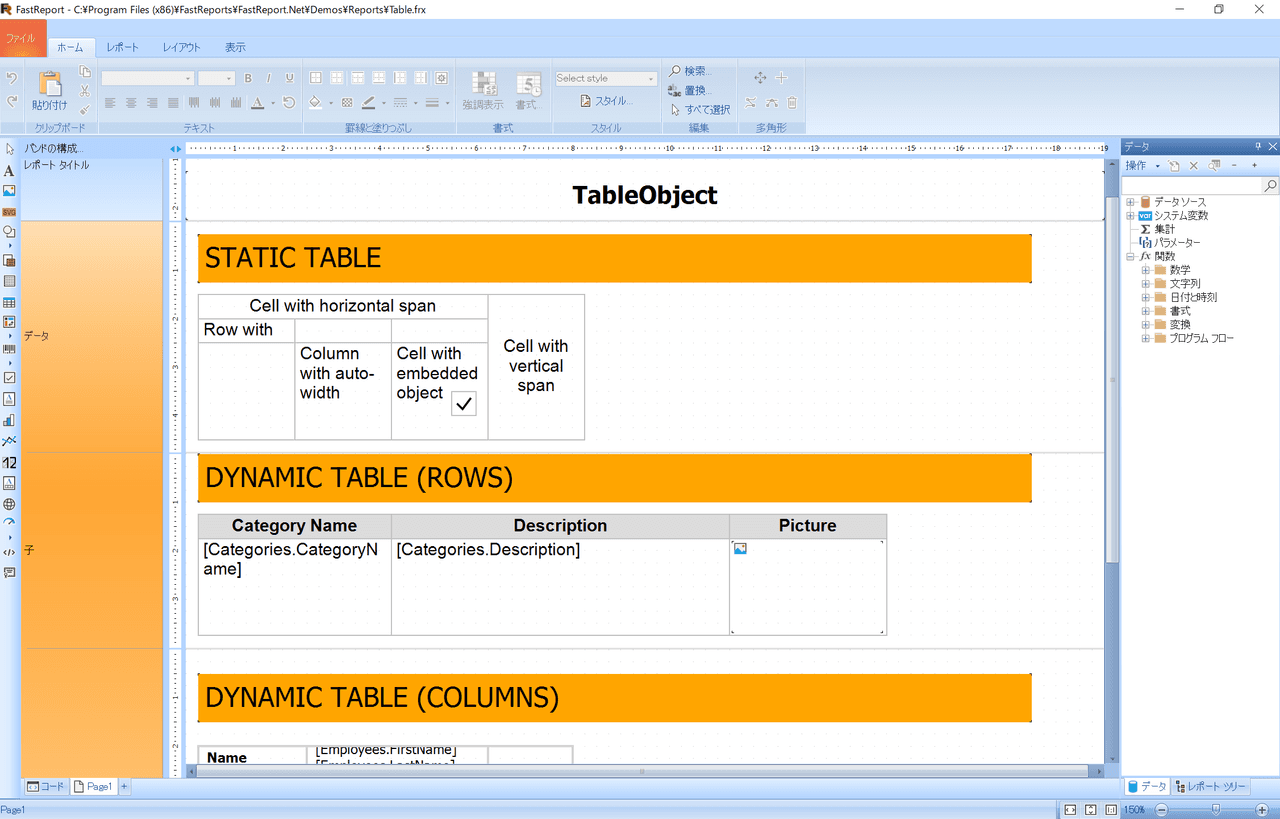Select the Gauge object tool
Image resolution: width=1280 pixels, height=819 pixels.
[9, 523]
